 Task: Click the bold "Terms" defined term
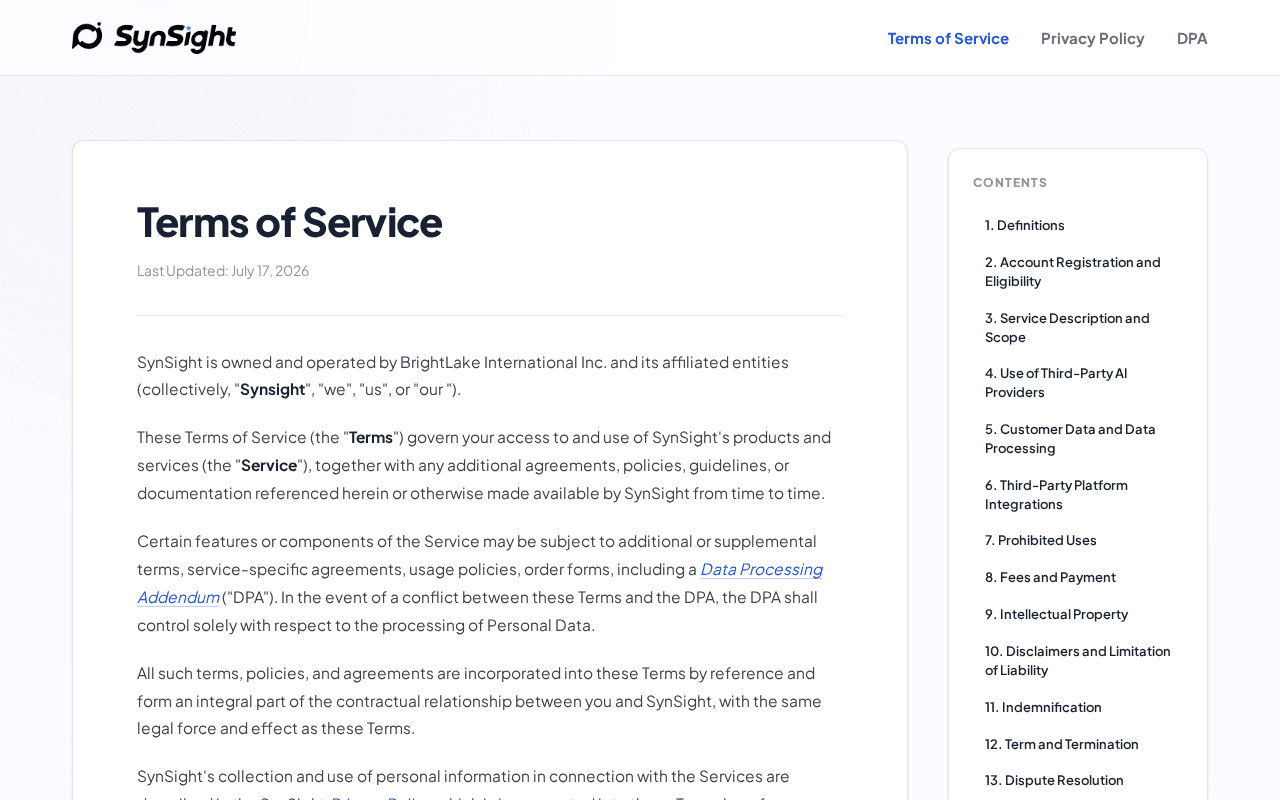point(370,437)
